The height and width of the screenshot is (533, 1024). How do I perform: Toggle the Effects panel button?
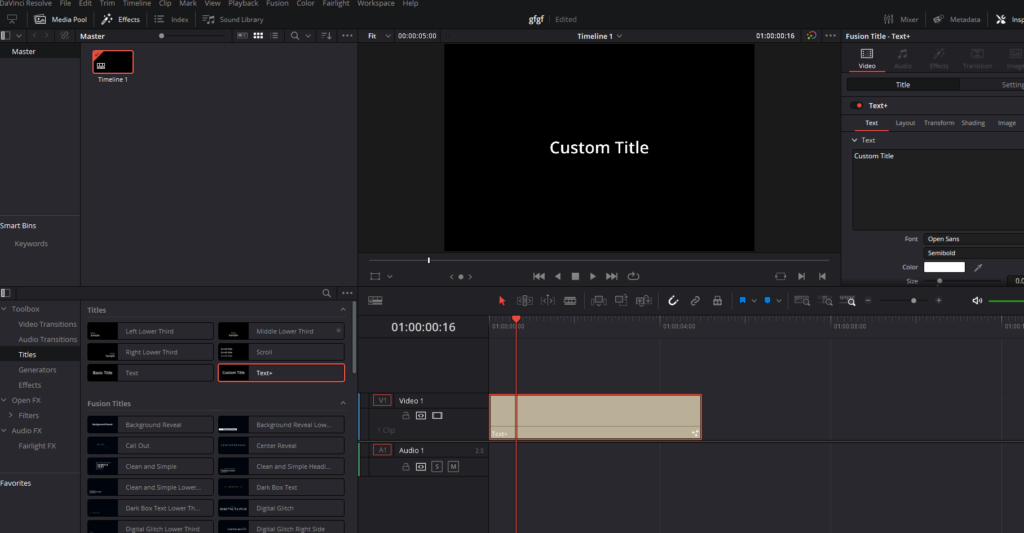(121, 19)
